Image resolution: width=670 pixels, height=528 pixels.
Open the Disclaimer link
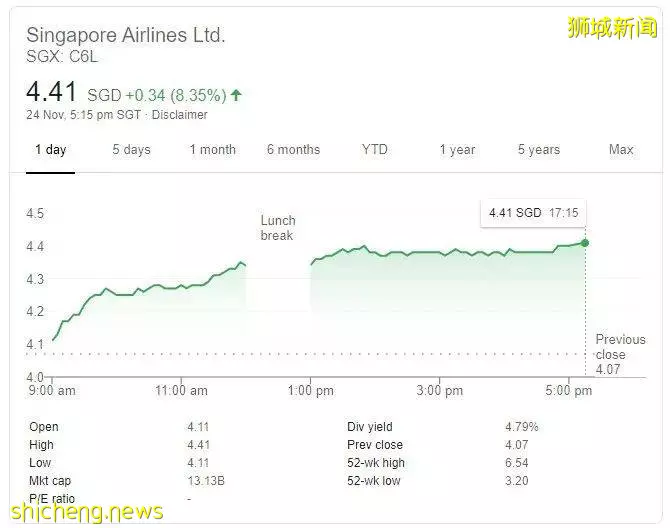(179, 115)
